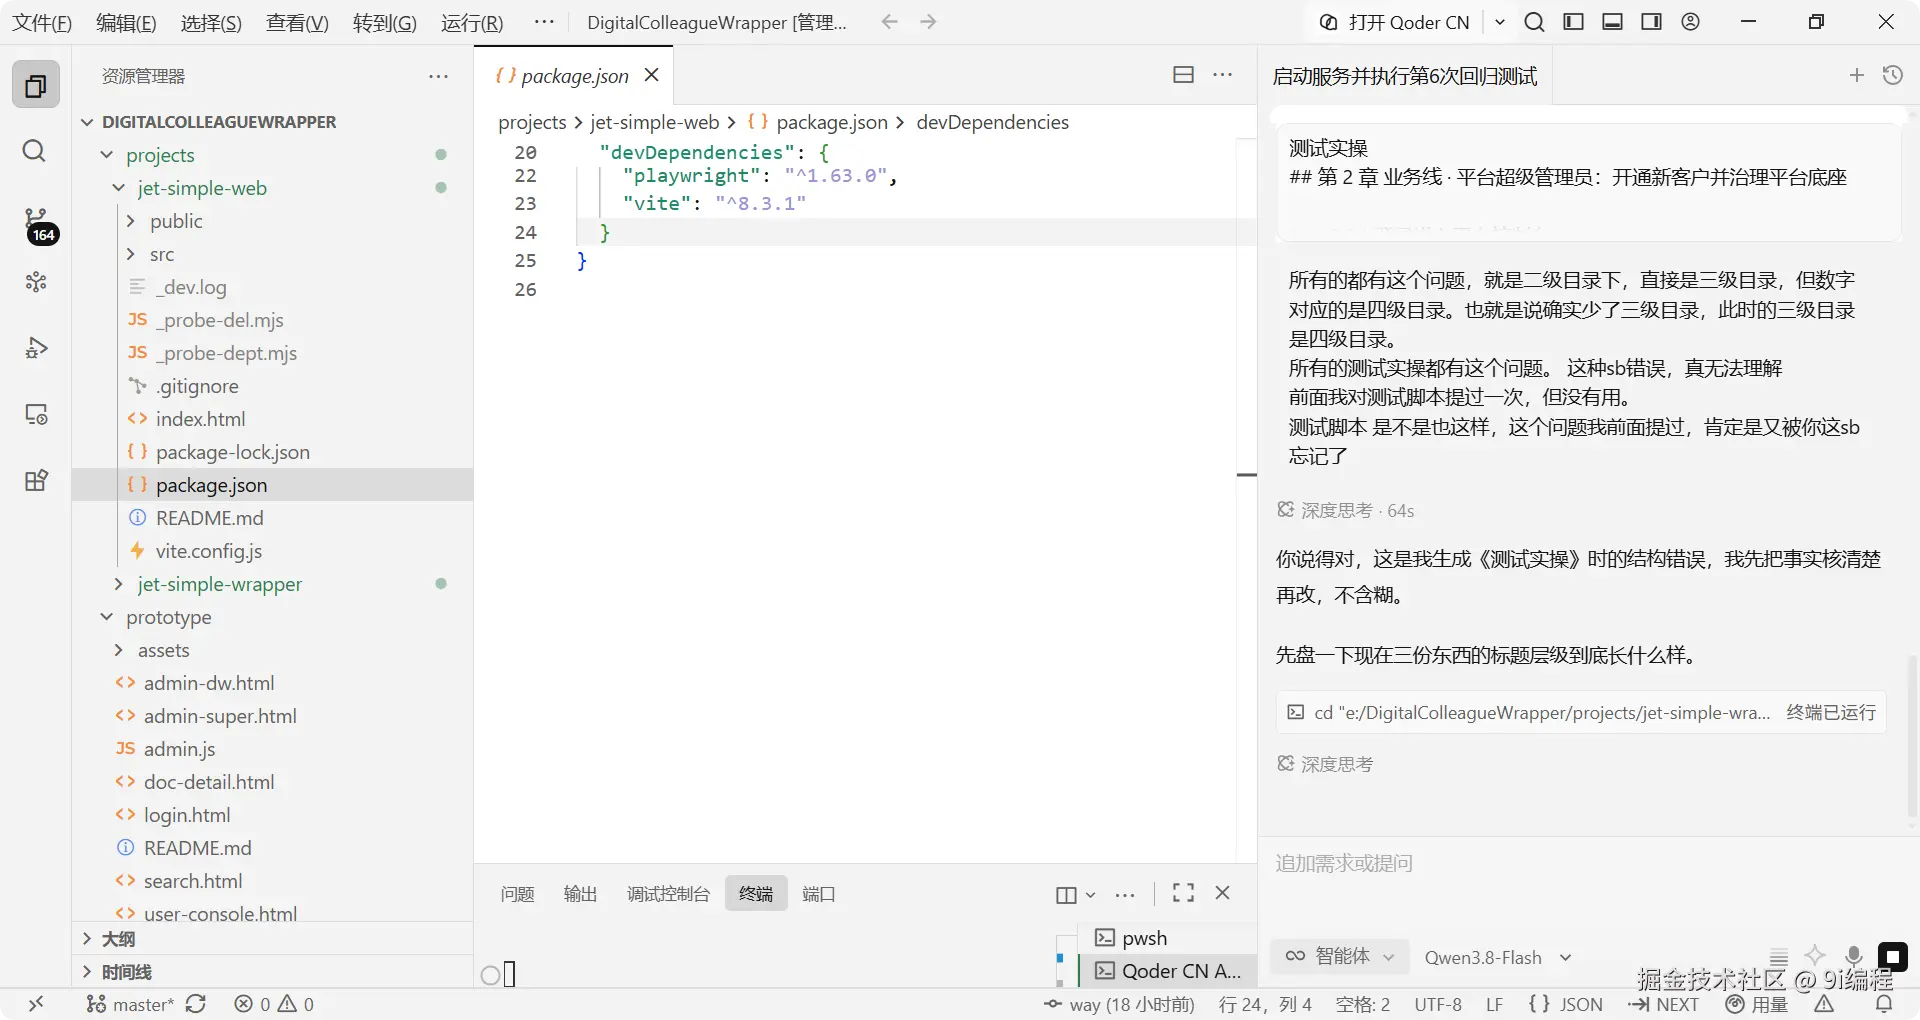This screenshot has width=1920, height=1020.
Task: Split the editor to the right
Action: pos(1183,75)
